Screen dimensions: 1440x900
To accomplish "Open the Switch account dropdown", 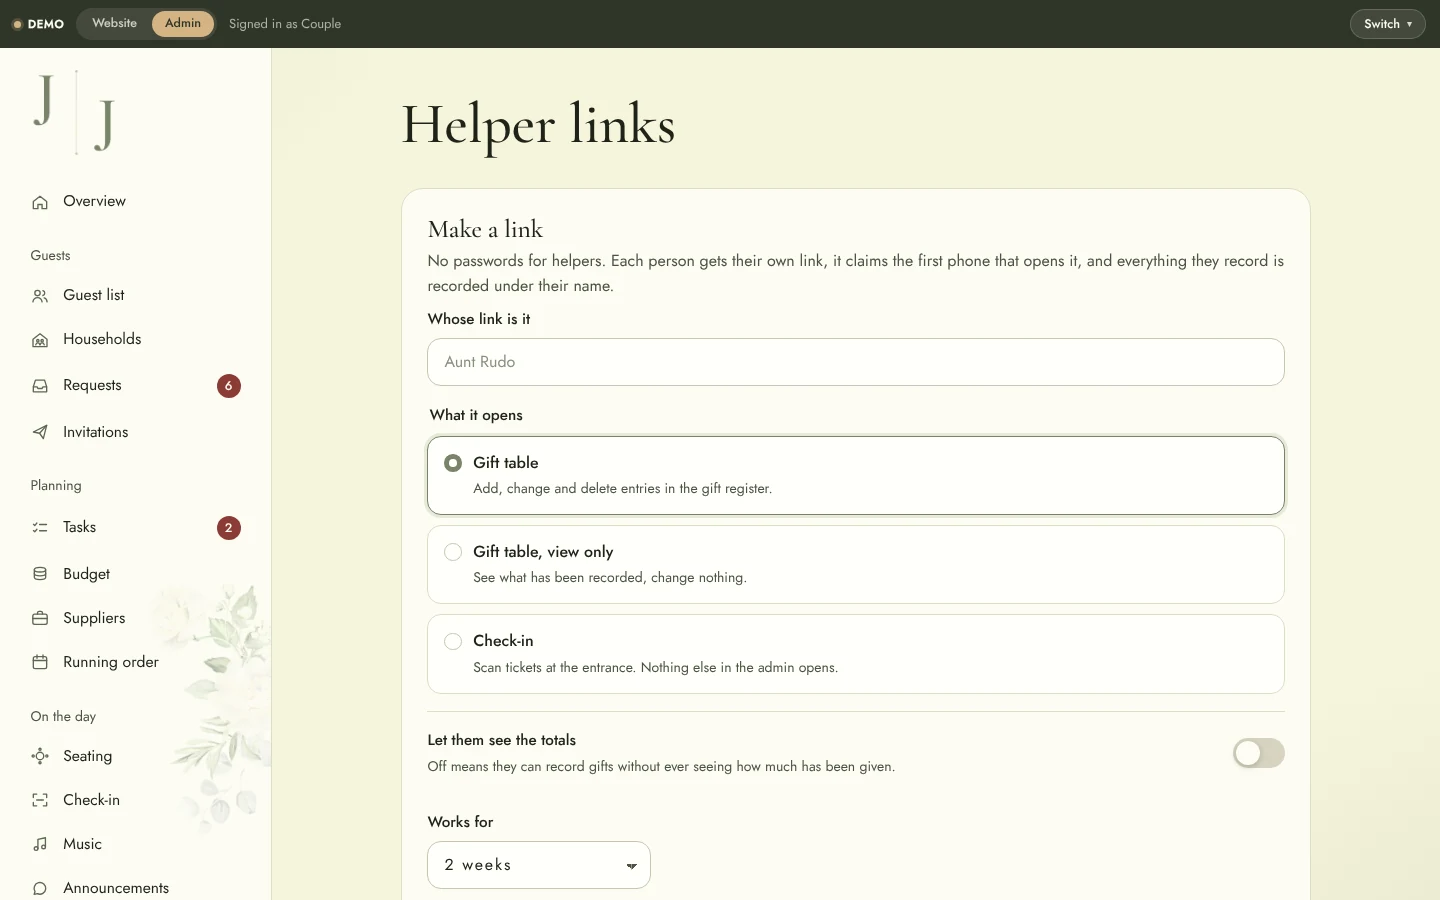I will point(1387,24).
